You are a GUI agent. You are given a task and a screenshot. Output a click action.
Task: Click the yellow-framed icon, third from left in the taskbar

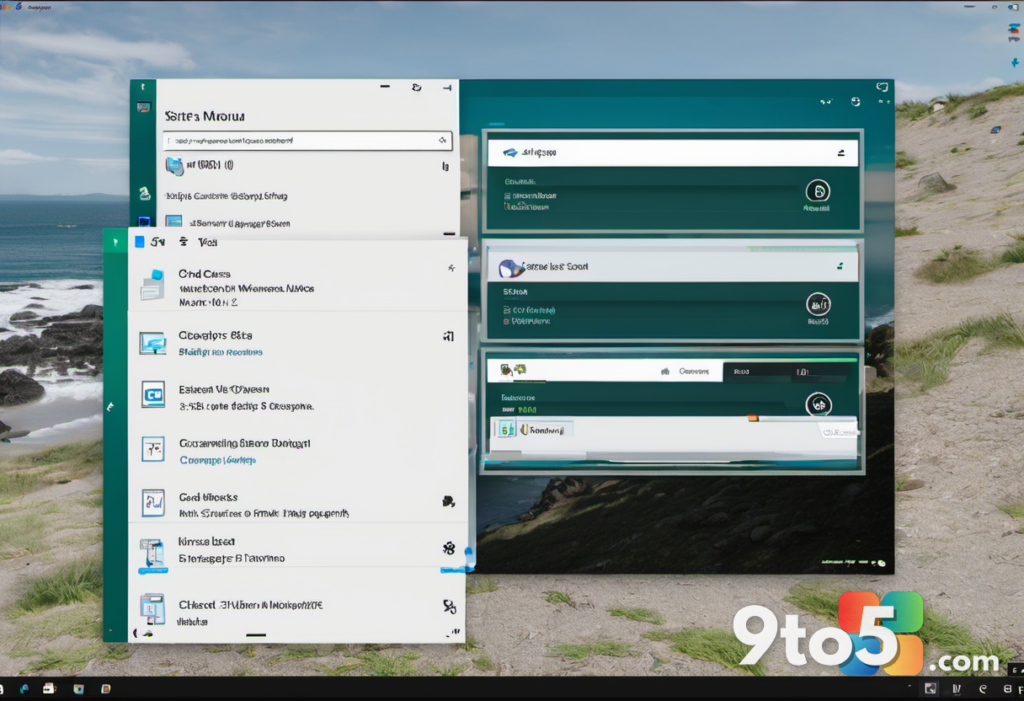pos(78,689)
